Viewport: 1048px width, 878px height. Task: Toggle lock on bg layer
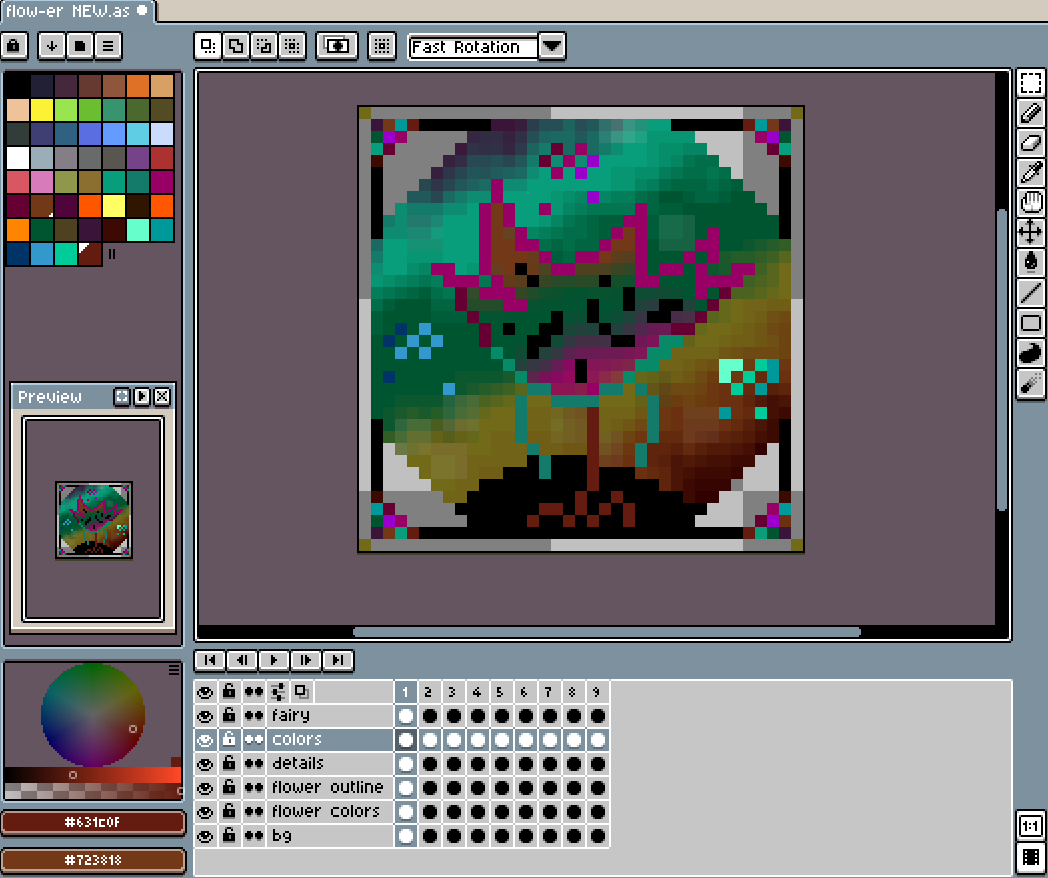(x=229, y=836)
